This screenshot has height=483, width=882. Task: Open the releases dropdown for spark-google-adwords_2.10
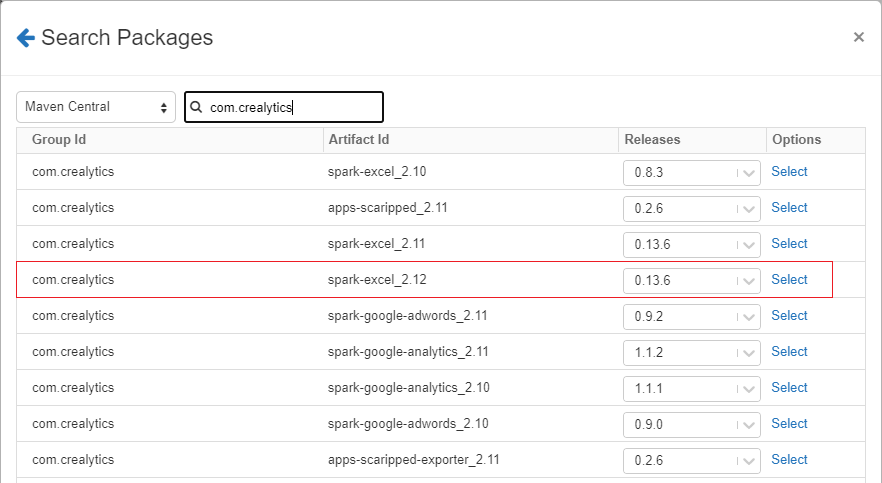click(x=691, y=425)
